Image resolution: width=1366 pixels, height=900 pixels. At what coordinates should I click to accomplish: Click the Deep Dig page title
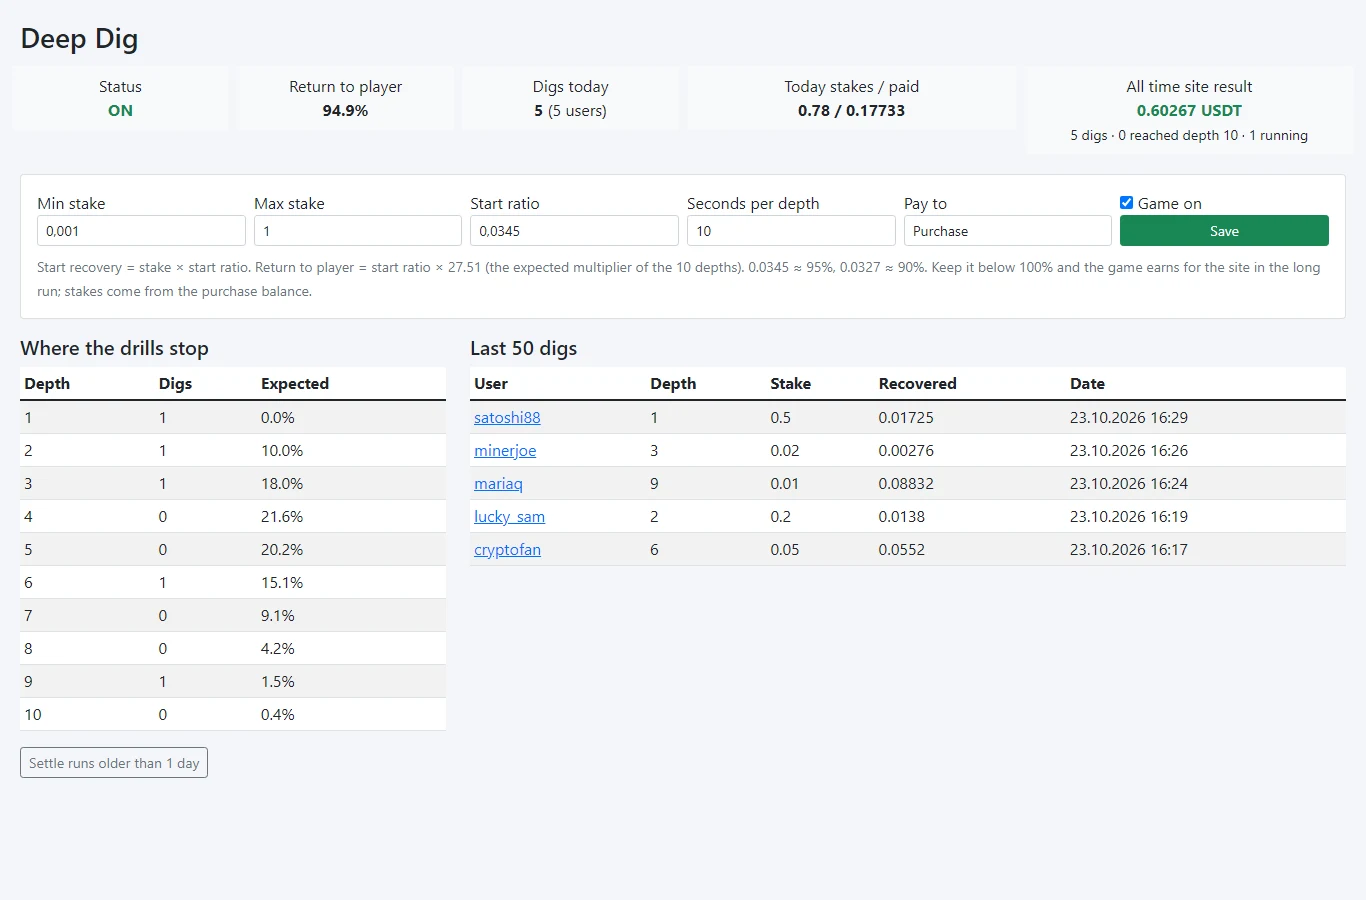(x=79, y=39)
